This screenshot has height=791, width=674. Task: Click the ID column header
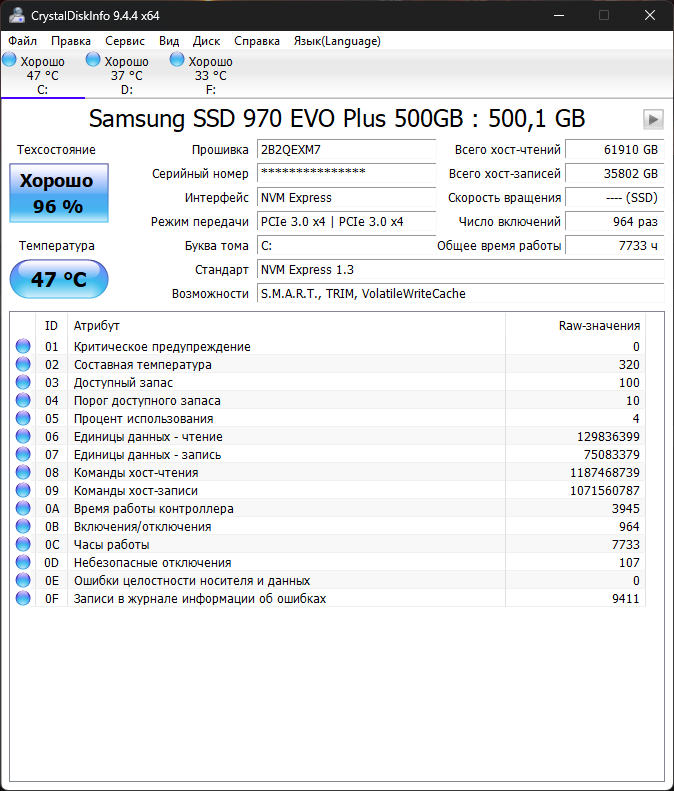pos(51,326)
